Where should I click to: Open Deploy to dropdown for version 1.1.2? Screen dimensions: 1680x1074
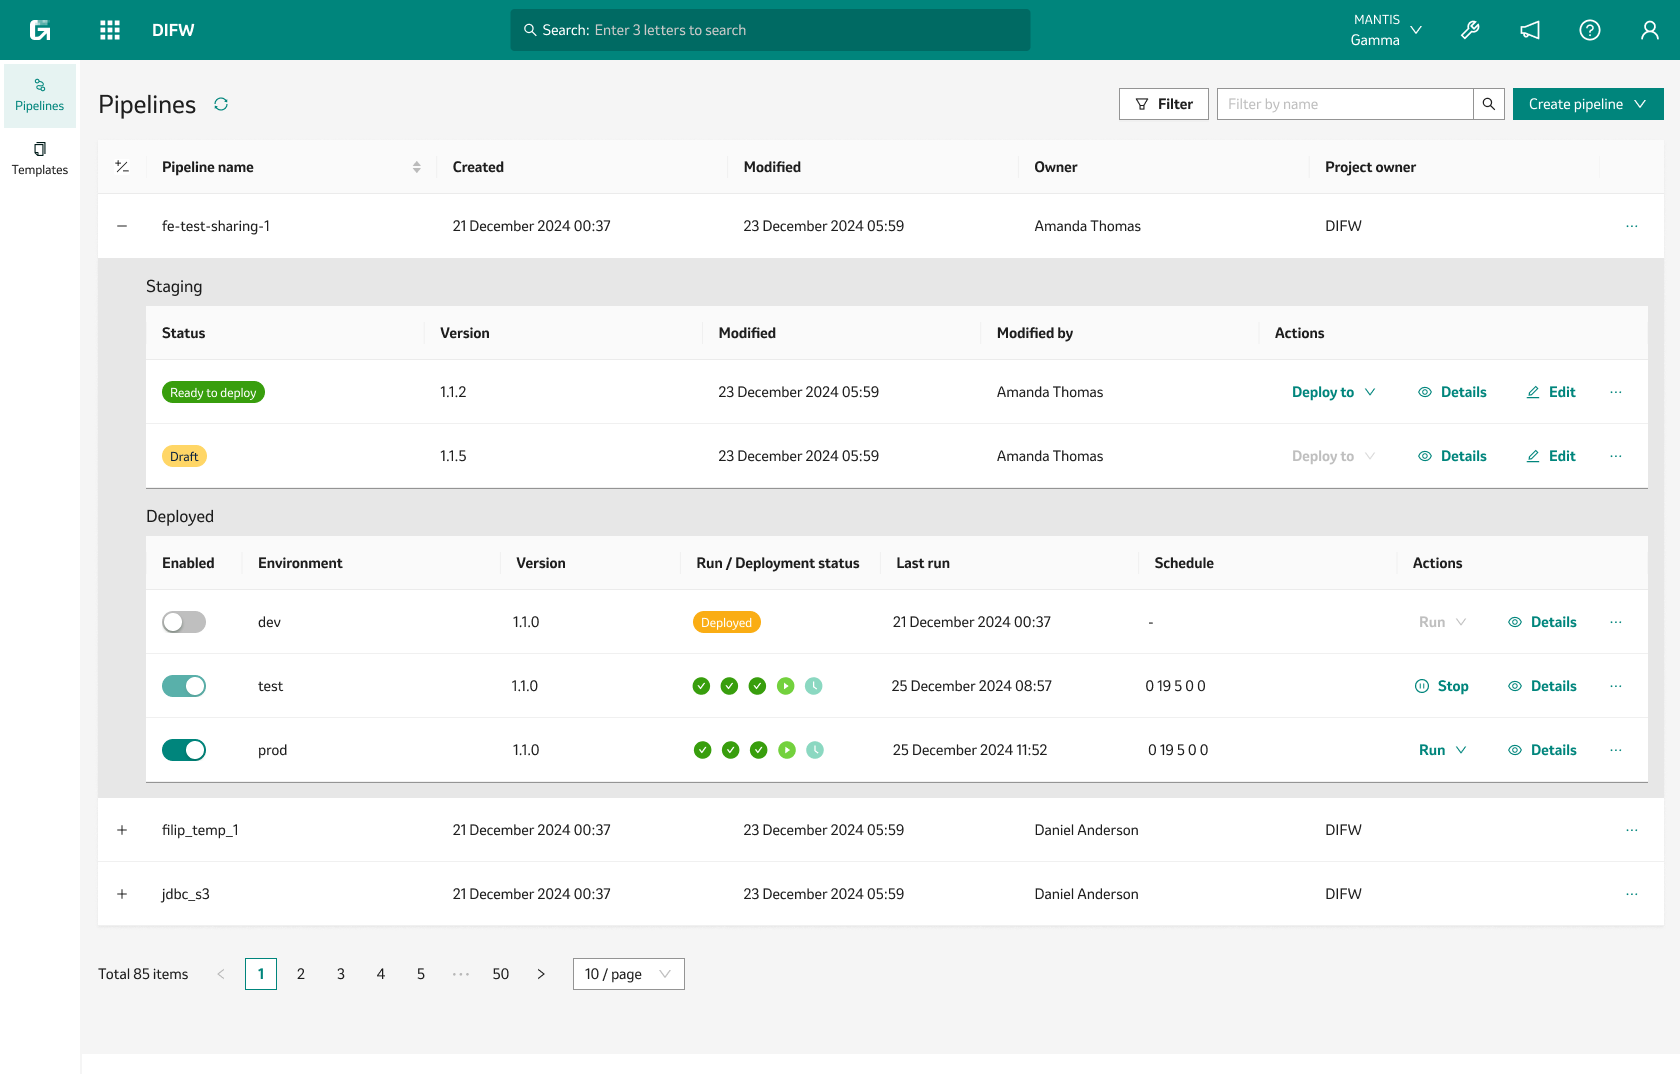coord(1333,391)
